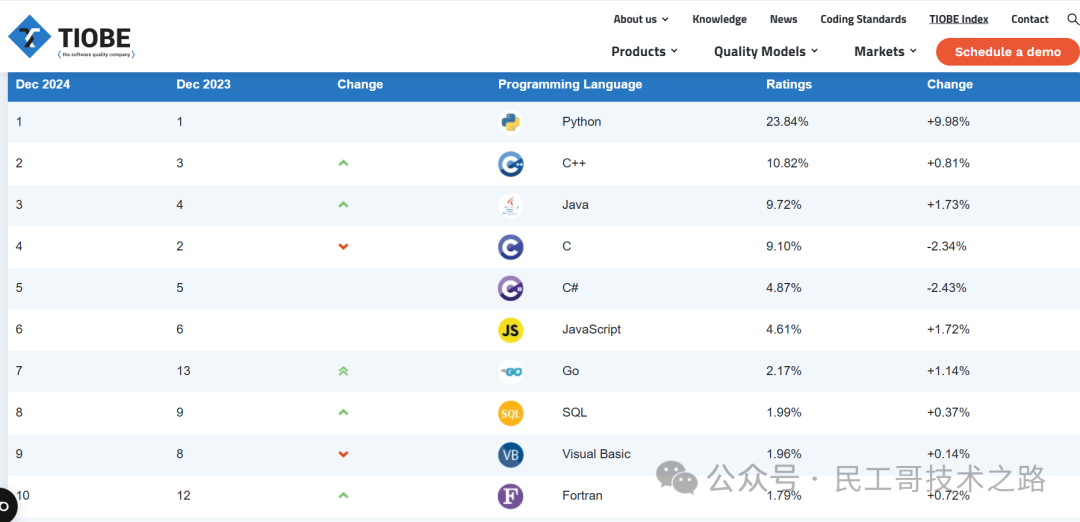Click the Python language icon
Image resolution: width=1080 pixels, height=522 pixels.
click(510, 122)
